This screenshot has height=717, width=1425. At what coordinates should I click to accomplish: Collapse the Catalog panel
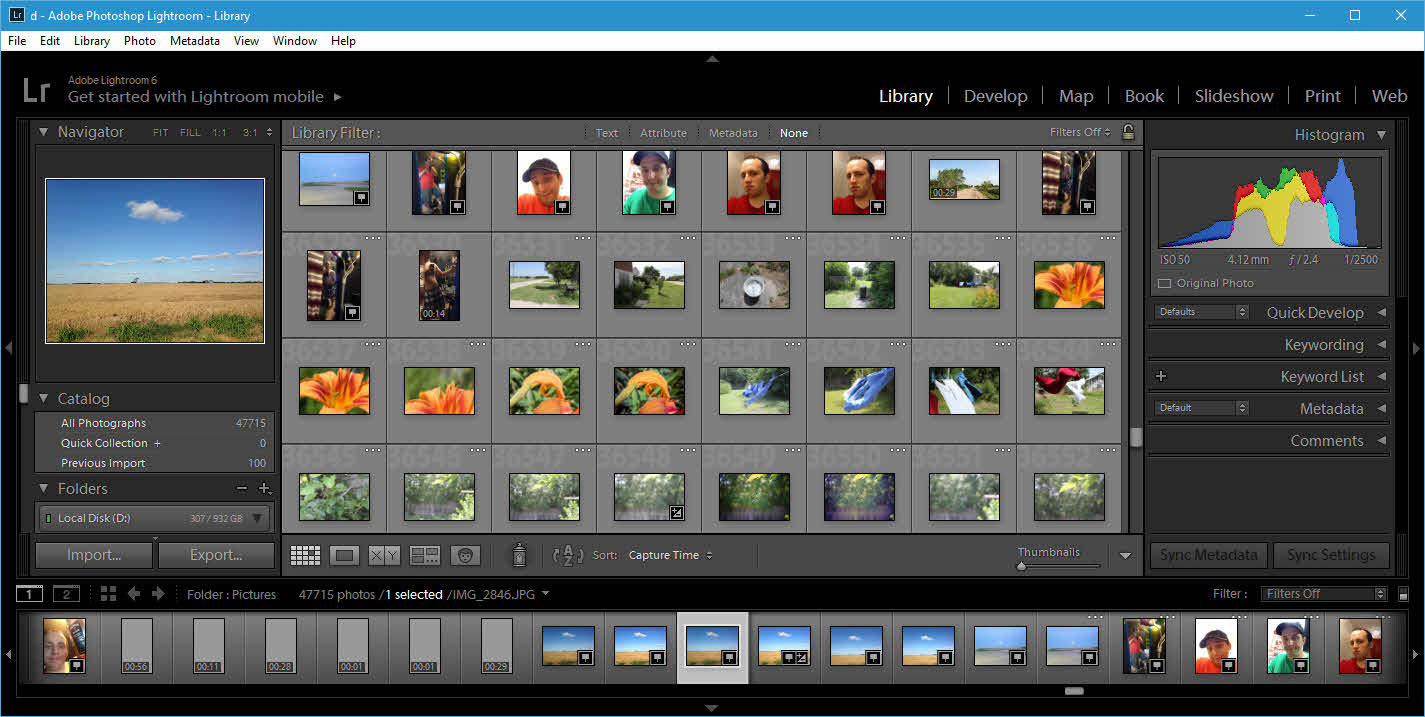[43, 398]
